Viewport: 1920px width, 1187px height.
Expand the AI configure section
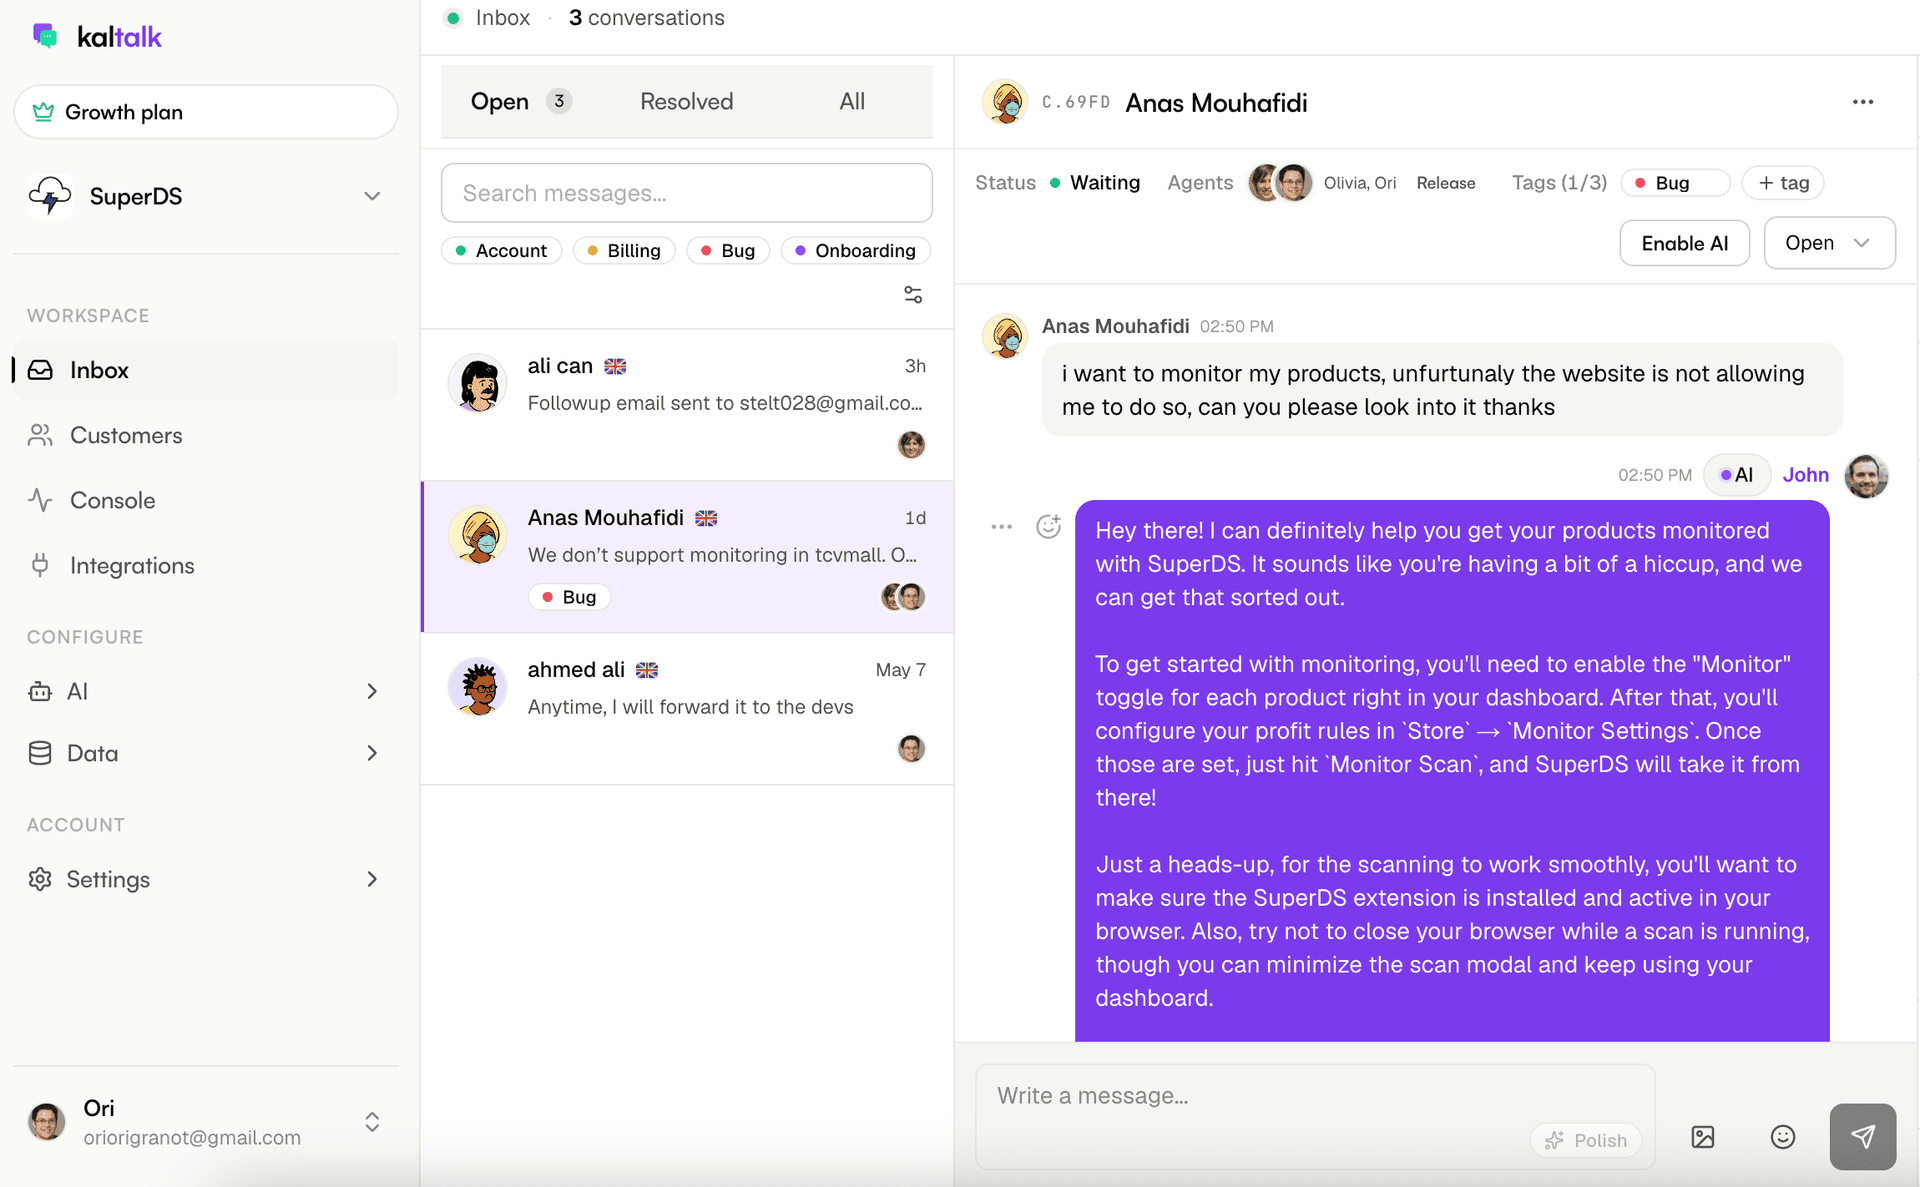pos(372,691)
